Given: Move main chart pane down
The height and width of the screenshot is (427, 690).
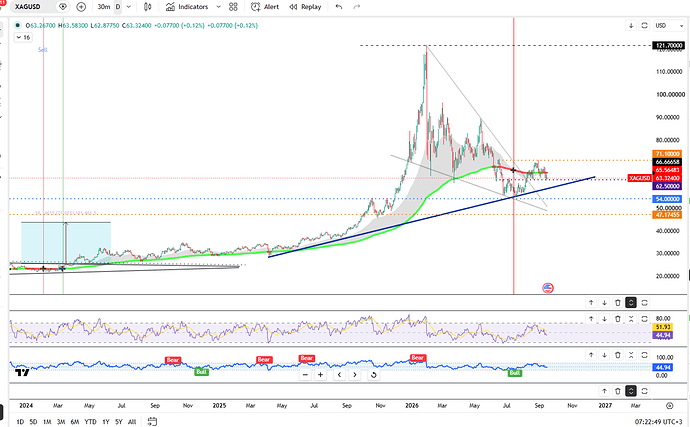Looking at the screenshot, I should (604, 303).
